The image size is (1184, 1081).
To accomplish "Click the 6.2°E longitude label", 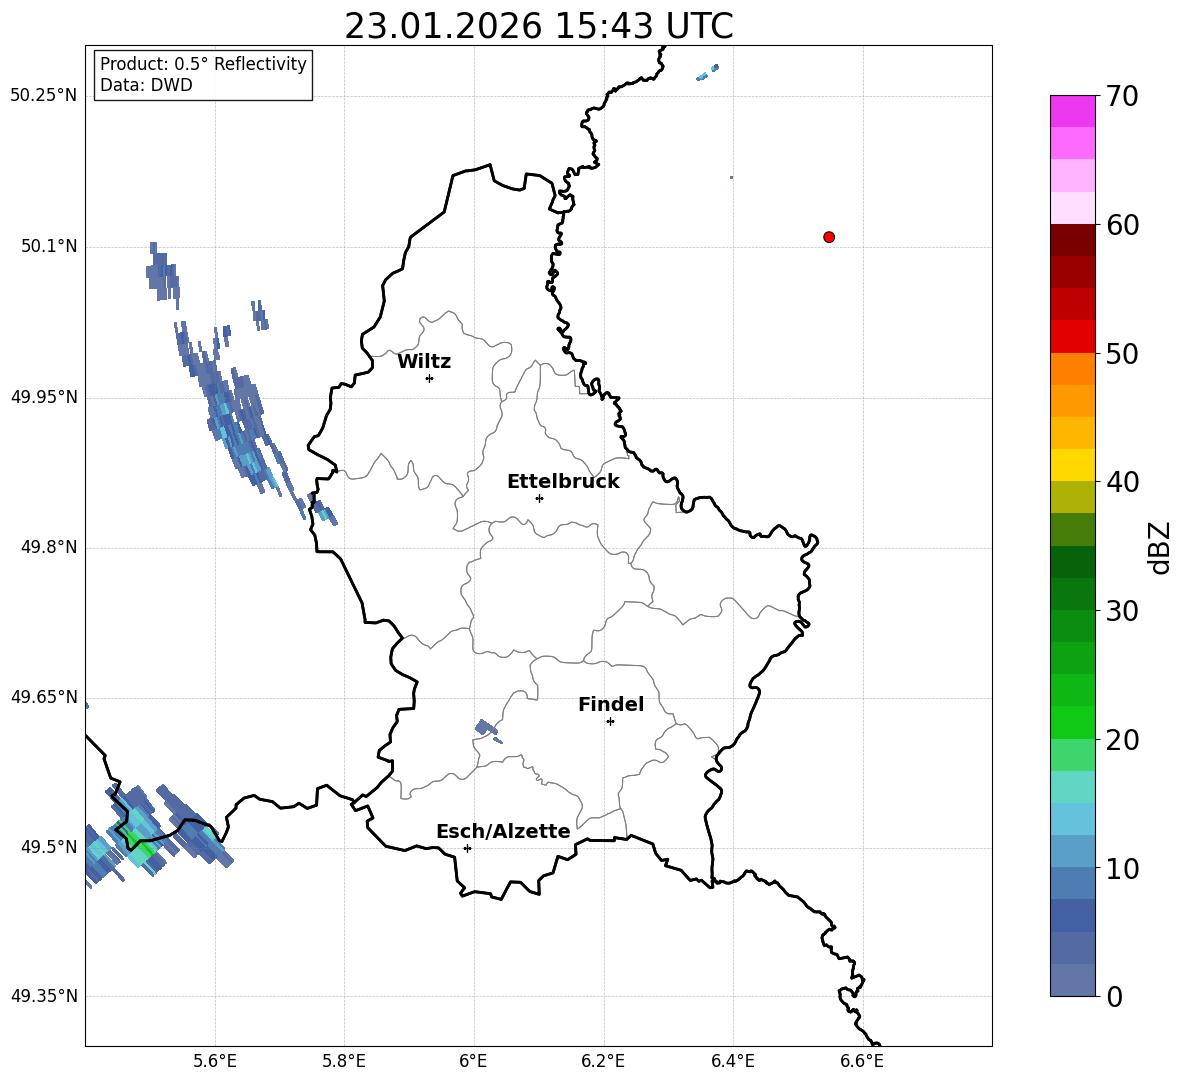I will pos(603,1061).
